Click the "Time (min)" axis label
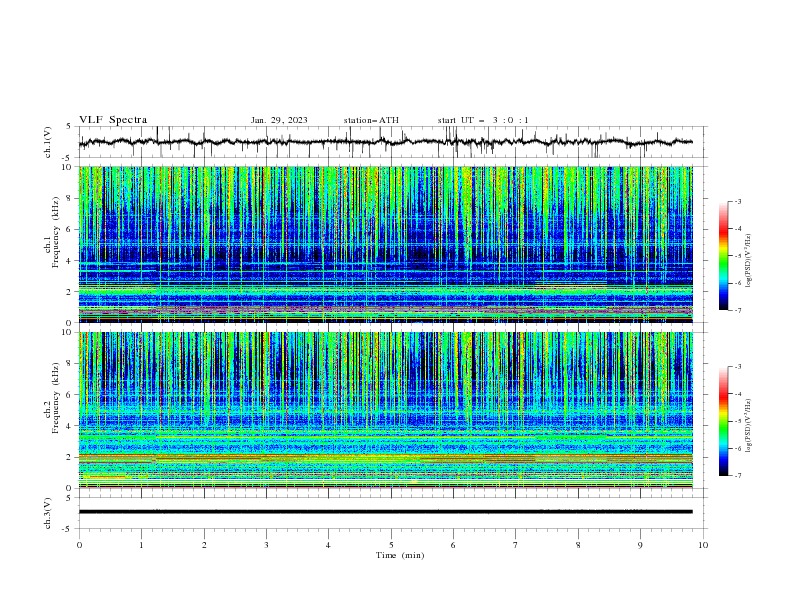This screenshot has width=792, height=612. click(x=400, y=555)
